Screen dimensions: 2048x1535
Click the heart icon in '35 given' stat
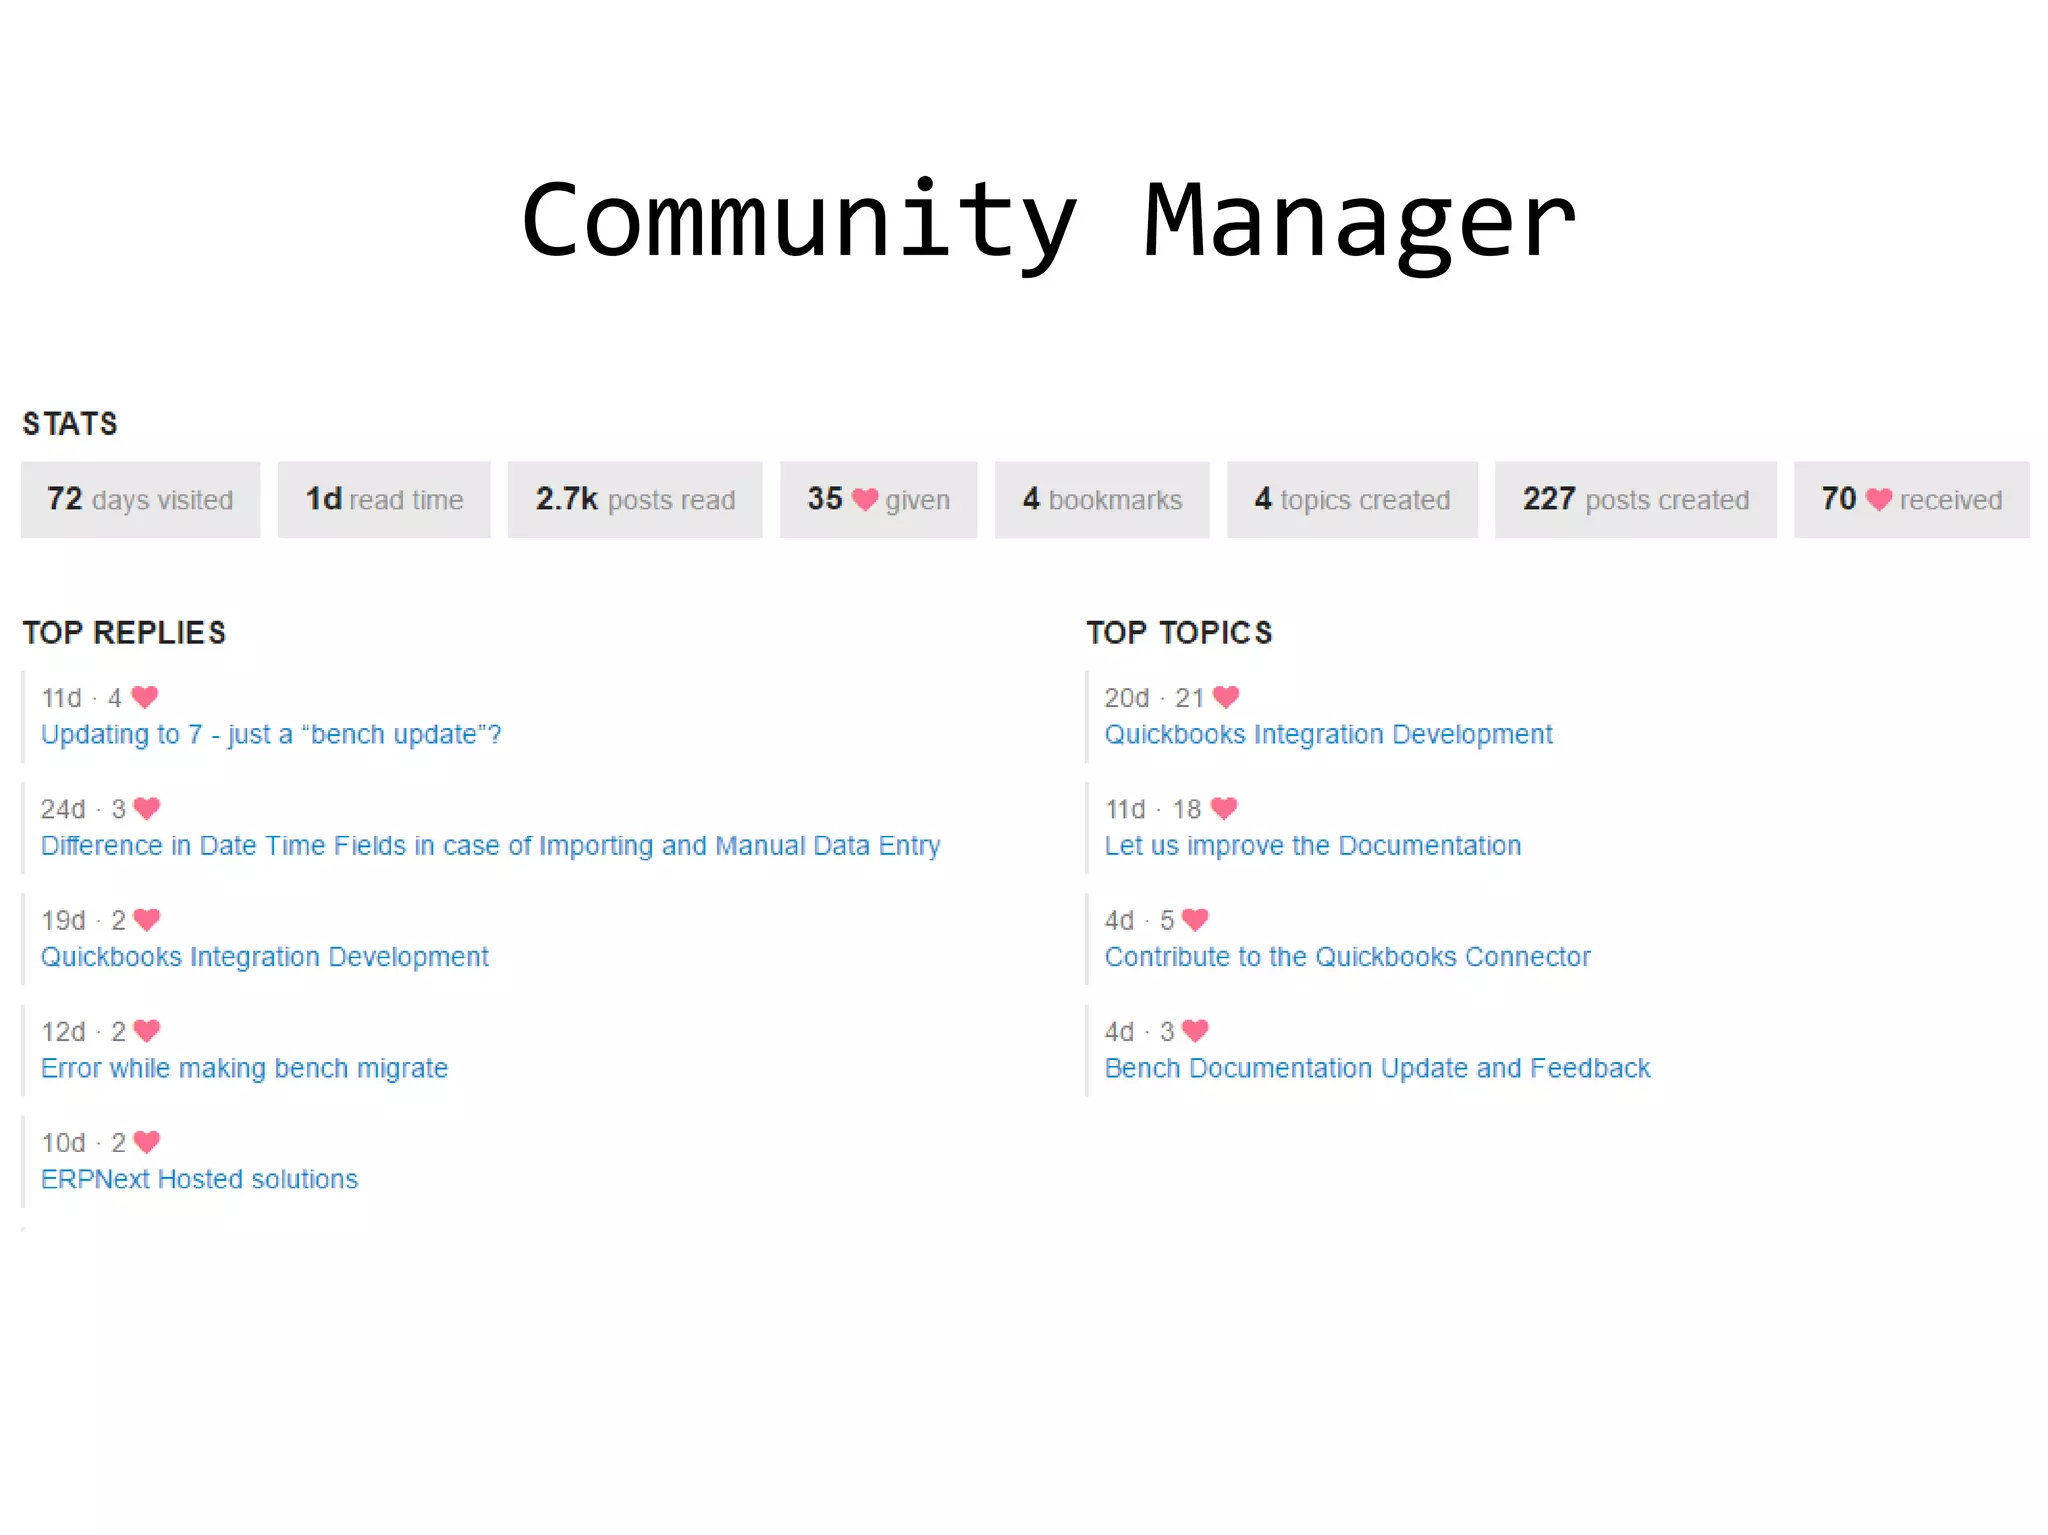[865, 499]
